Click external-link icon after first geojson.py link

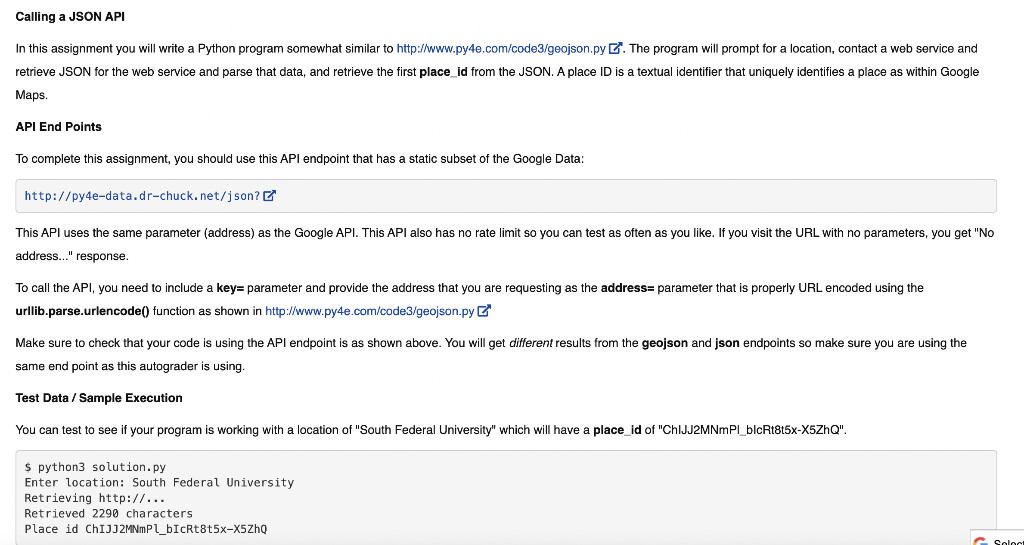click(615, 48)
